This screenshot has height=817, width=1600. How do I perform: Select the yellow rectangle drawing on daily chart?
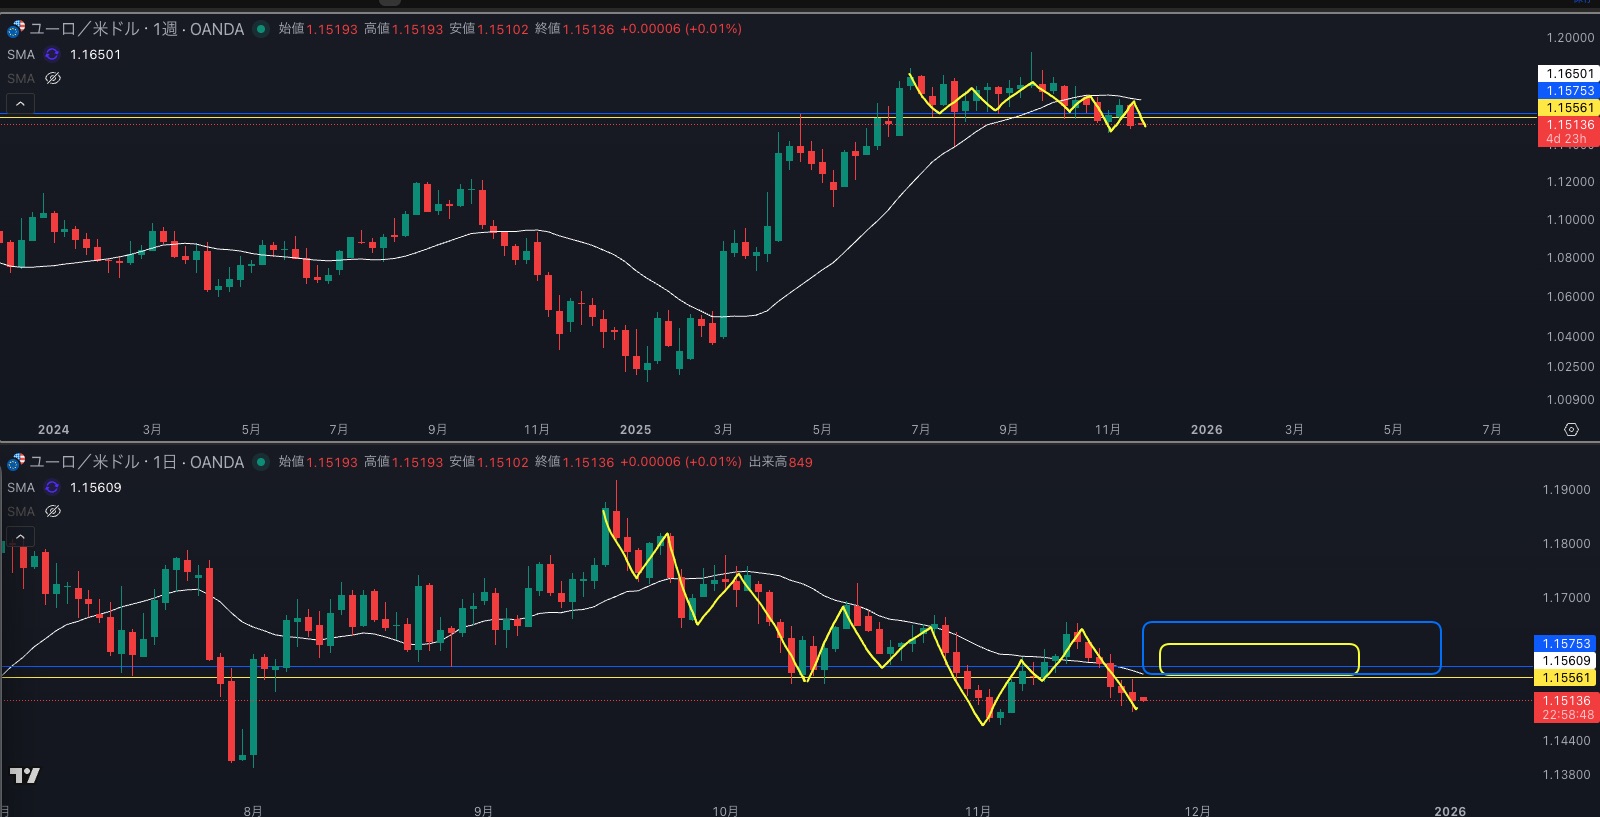pos(1258,645)
